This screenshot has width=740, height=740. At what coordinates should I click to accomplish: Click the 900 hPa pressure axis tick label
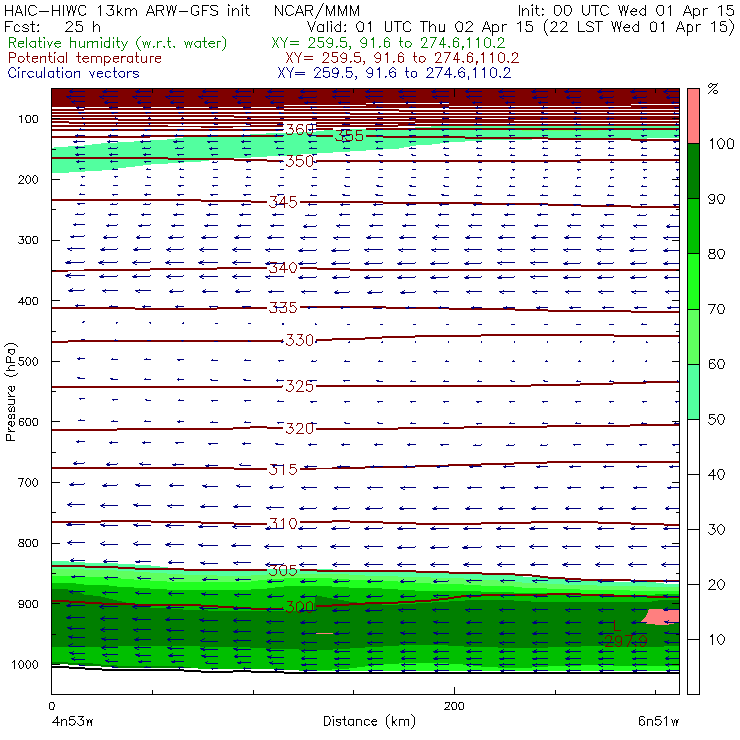(28, 604)
